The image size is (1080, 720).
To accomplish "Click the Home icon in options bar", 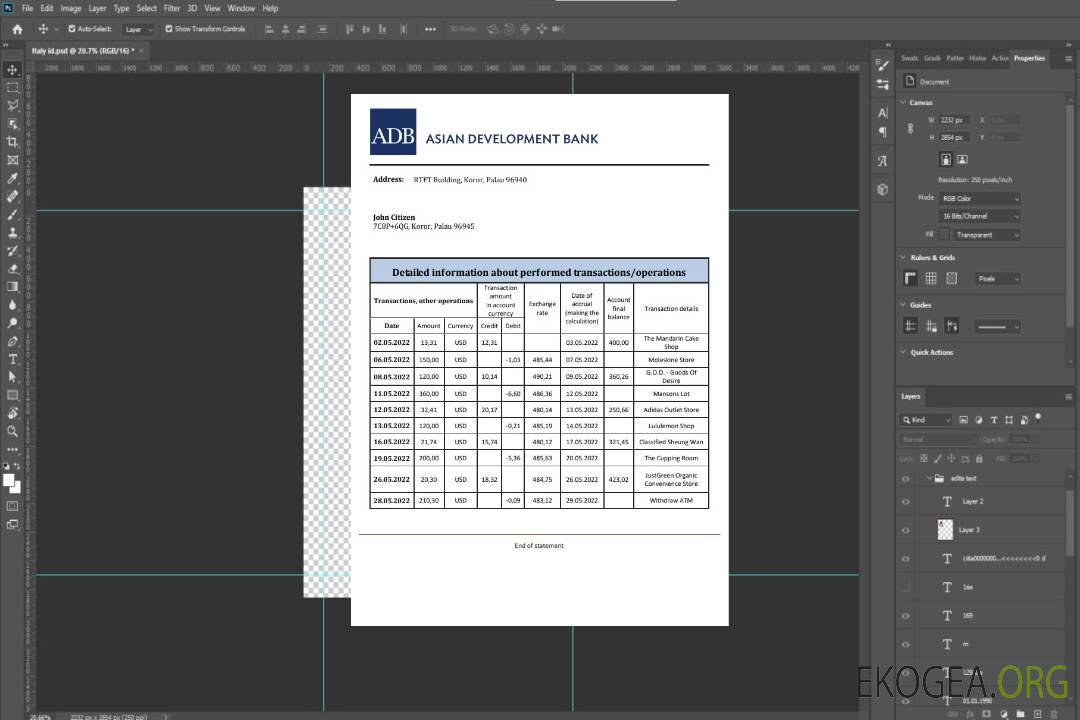I will coord(17,29).
